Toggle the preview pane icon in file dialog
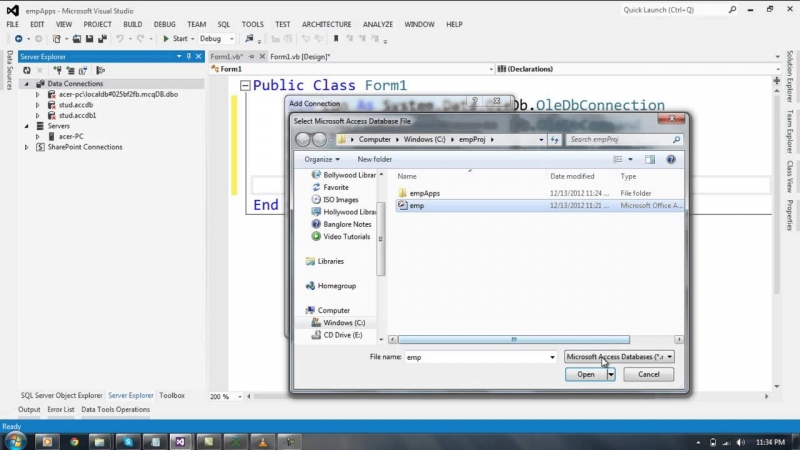This screenshot has width=800, height=450. [x=649, y=159]
